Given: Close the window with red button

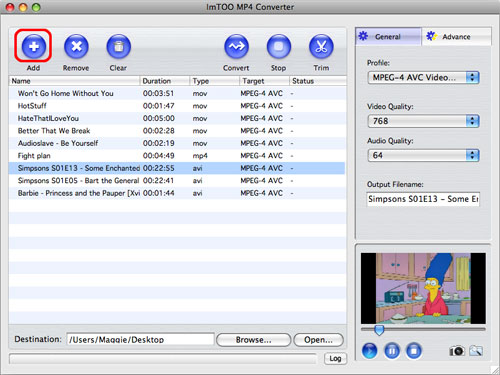Looking at the screenshot, I should (x=10, y=7).
